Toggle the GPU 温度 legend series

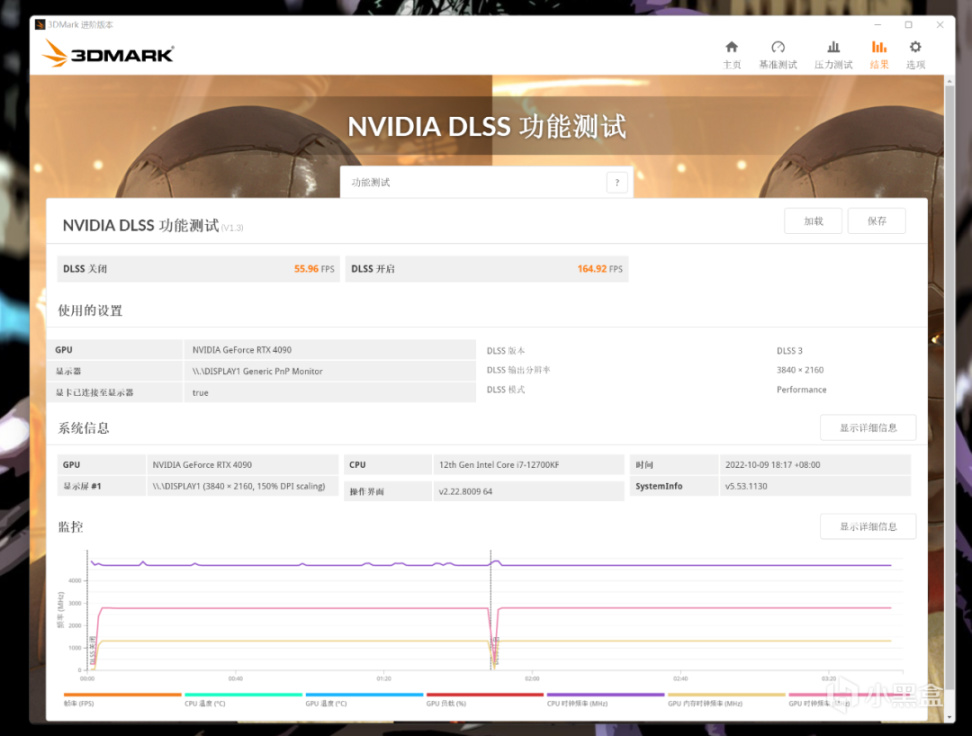(364, 699)
